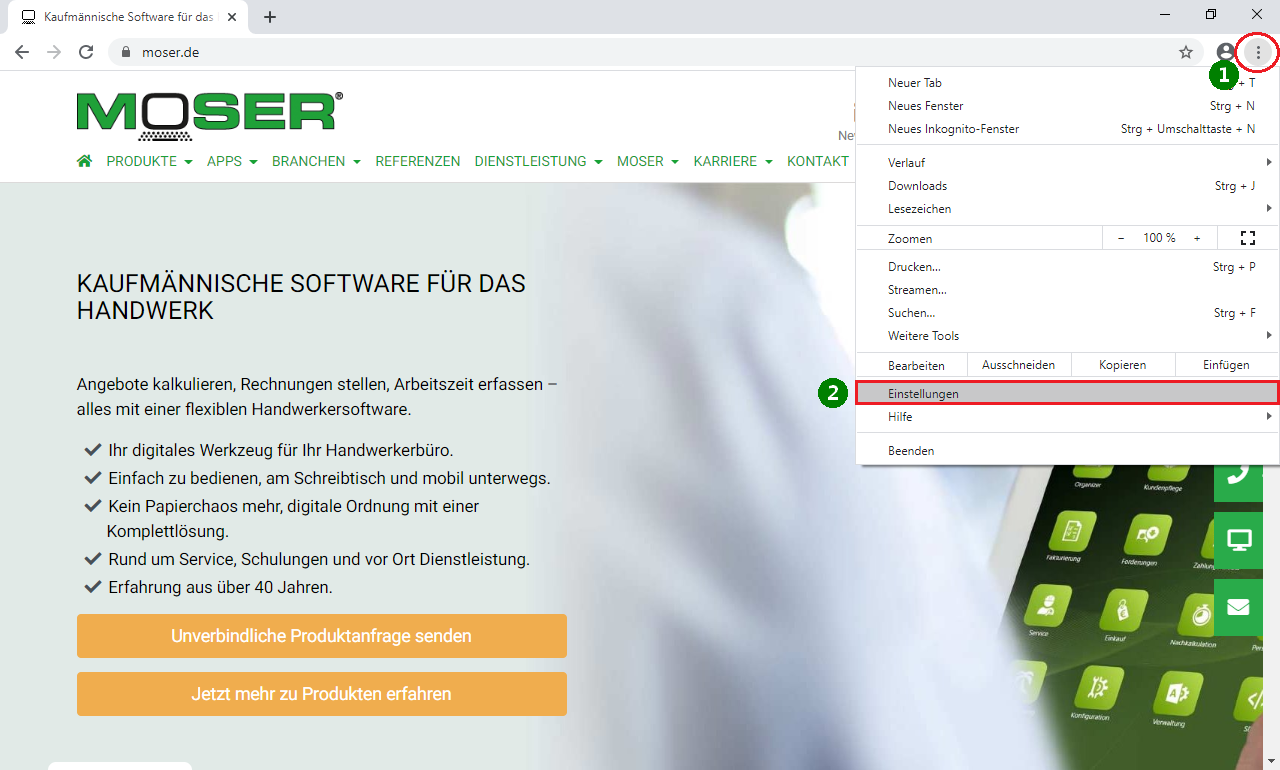The image size is (1280, 770).
Task: Click the green monitor side button
Action: [1239, 541]
